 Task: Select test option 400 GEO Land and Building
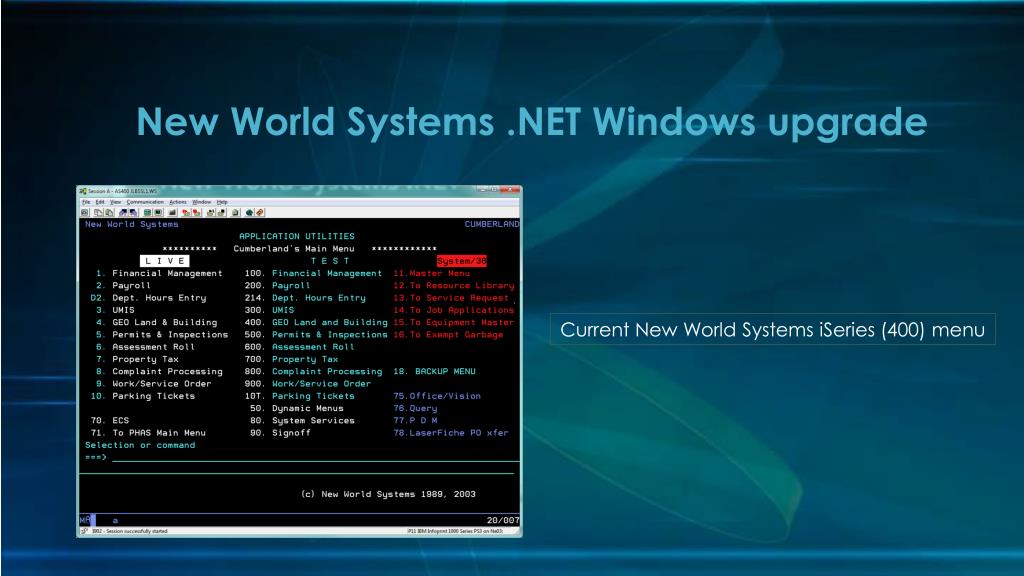tap(316, 322)
